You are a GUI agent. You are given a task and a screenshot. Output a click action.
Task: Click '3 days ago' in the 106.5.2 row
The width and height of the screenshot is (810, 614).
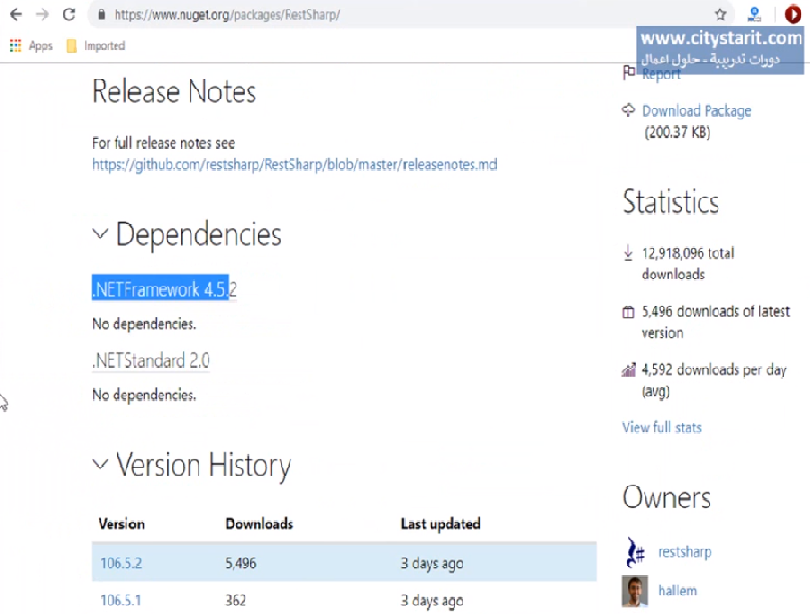[x=432, y=563]
